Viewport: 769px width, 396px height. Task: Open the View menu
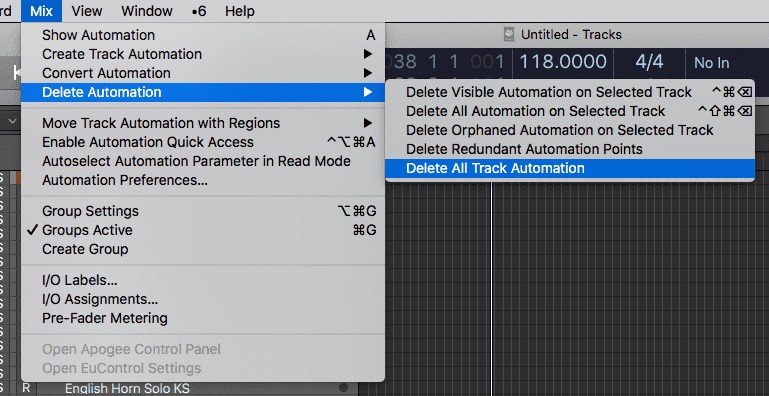(x=87, y=11)
